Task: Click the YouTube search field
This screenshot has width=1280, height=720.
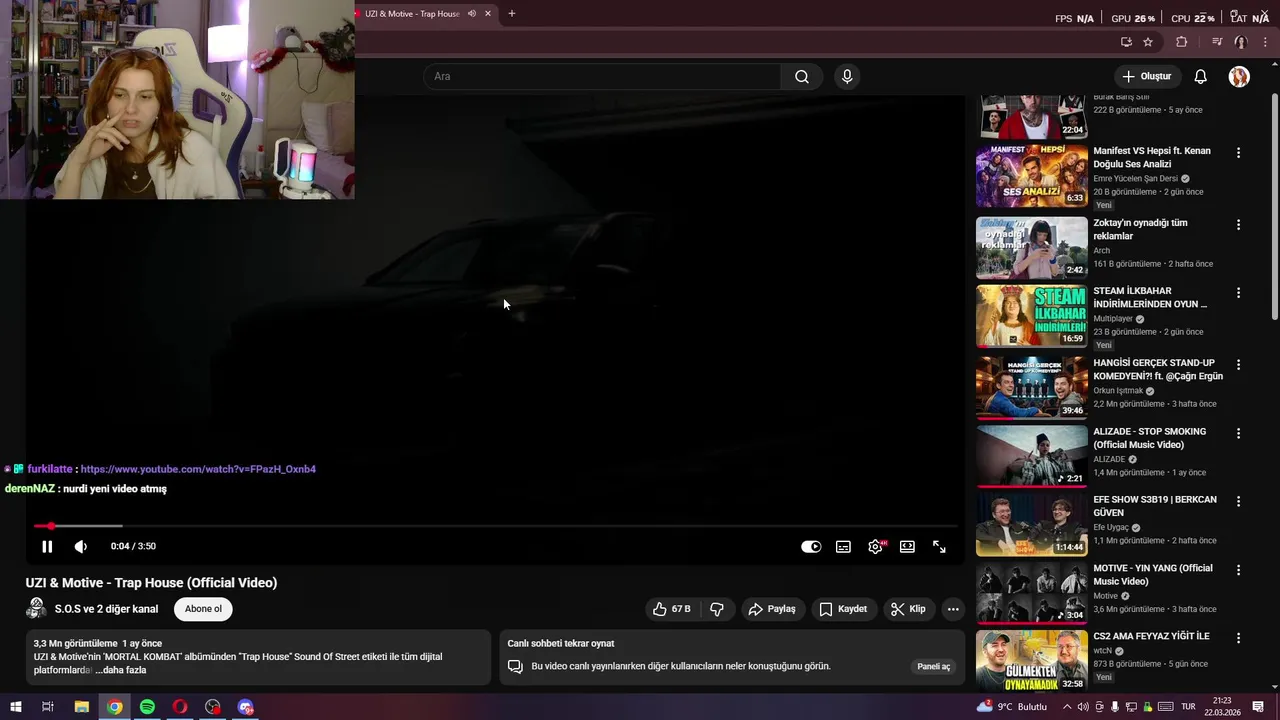Action: pyautogui.click(x=602, y=76)
